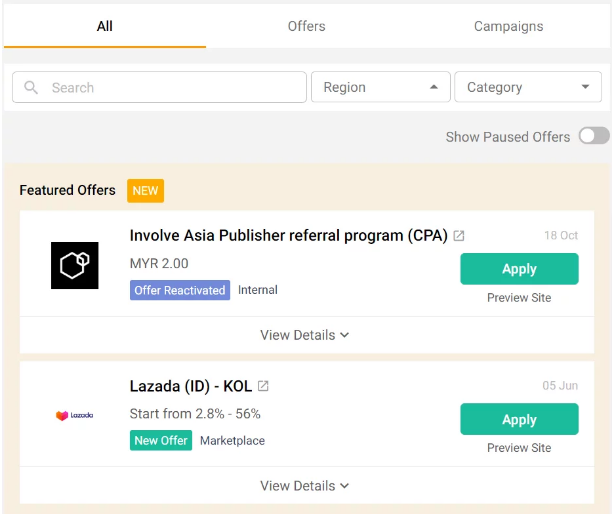This screenshot has height=514, width=612.
Task: Switch to the All tab
Action: pyautogui.click(x=104, y=26)
